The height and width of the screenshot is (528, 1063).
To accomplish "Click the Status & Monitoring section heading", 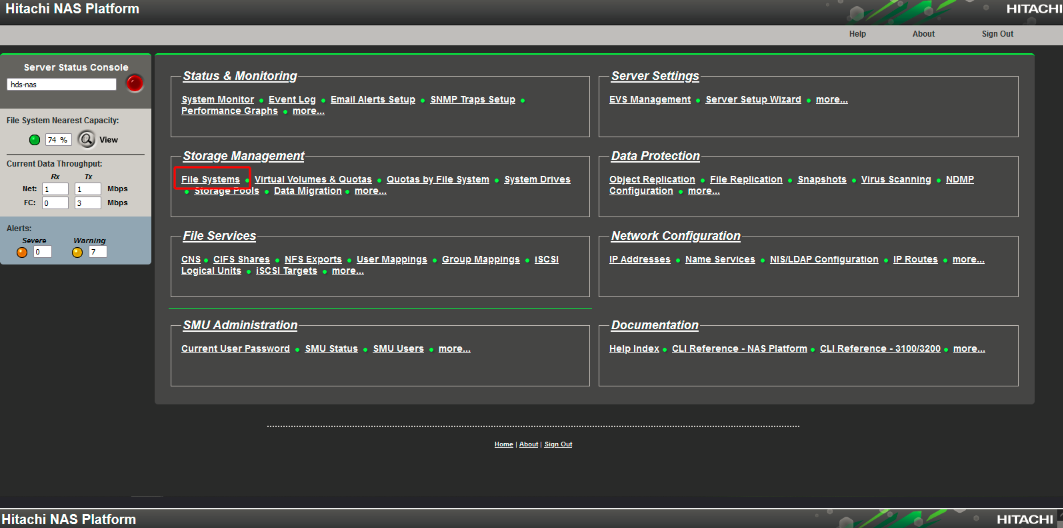I will tap(240, 76).
